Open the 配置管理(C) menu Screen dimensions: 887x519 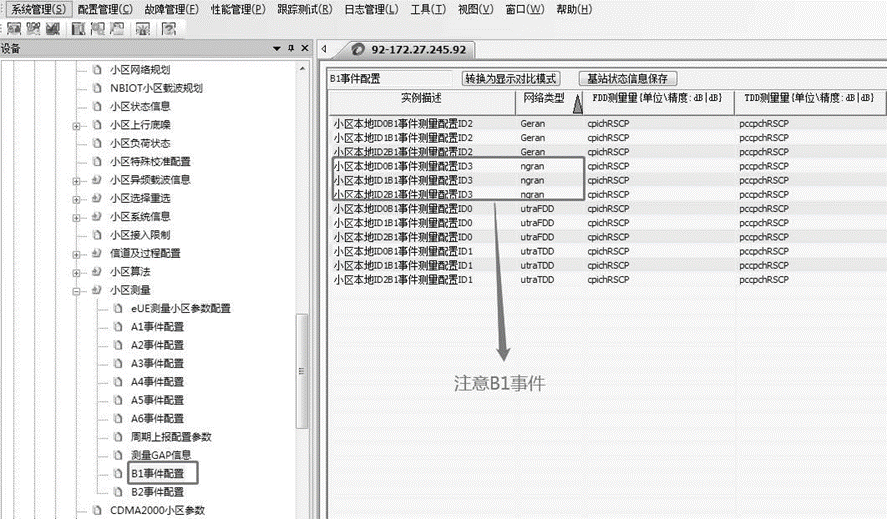(105, 9)
